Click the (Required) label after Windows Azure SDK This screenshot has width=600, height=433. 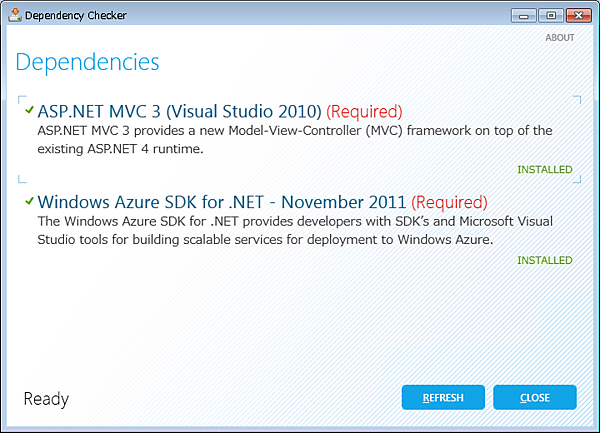coord(449,202)
